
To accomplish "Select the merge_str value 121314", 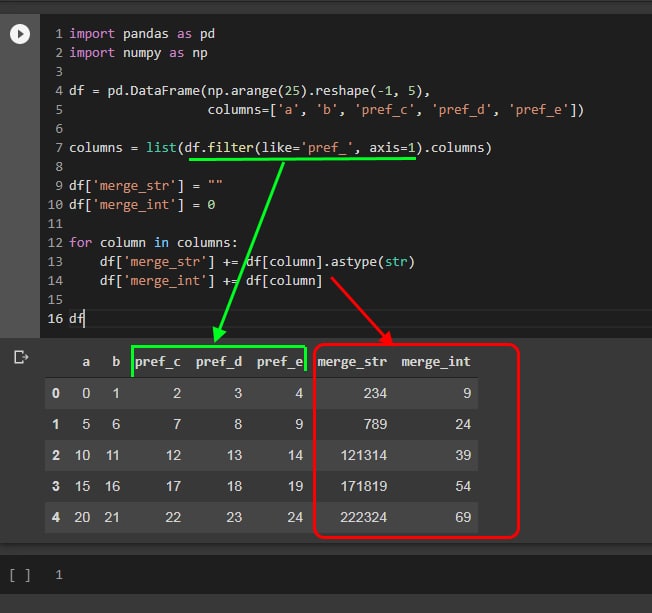I will point(364,455).
